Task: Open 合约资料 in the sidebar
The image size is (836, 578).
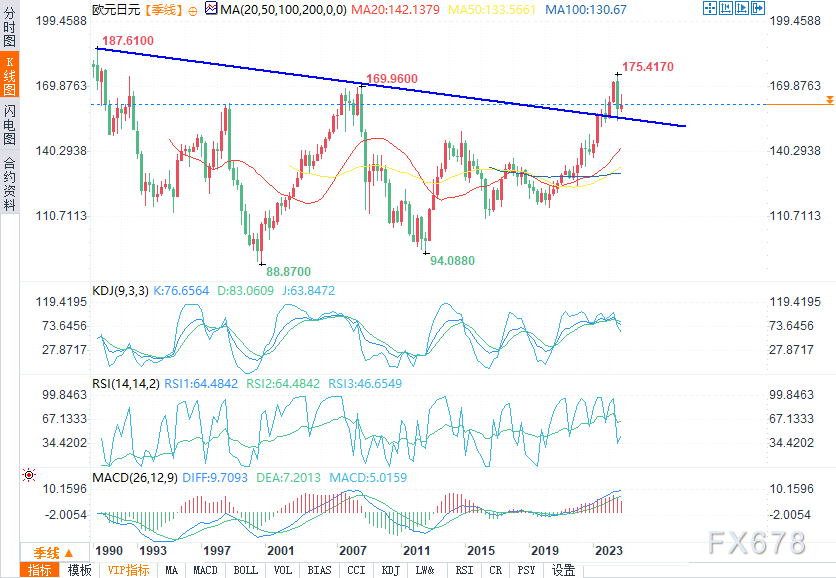Action: tap(9, 183)
